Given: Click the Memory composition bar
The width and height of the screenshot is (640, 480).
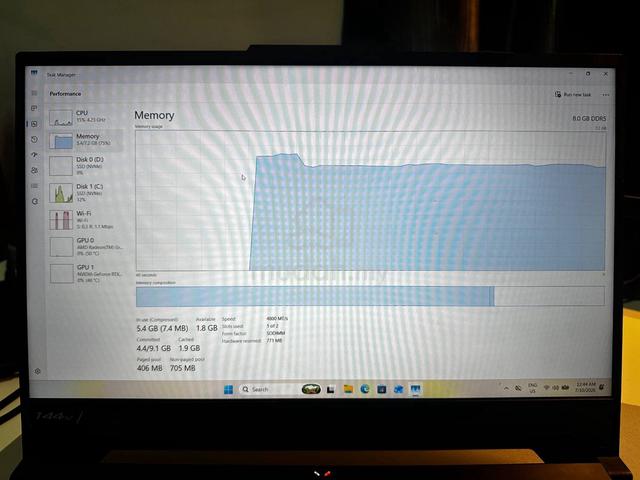Looking at the screenshot, I should pyautogui.click(x=370, y=296).
